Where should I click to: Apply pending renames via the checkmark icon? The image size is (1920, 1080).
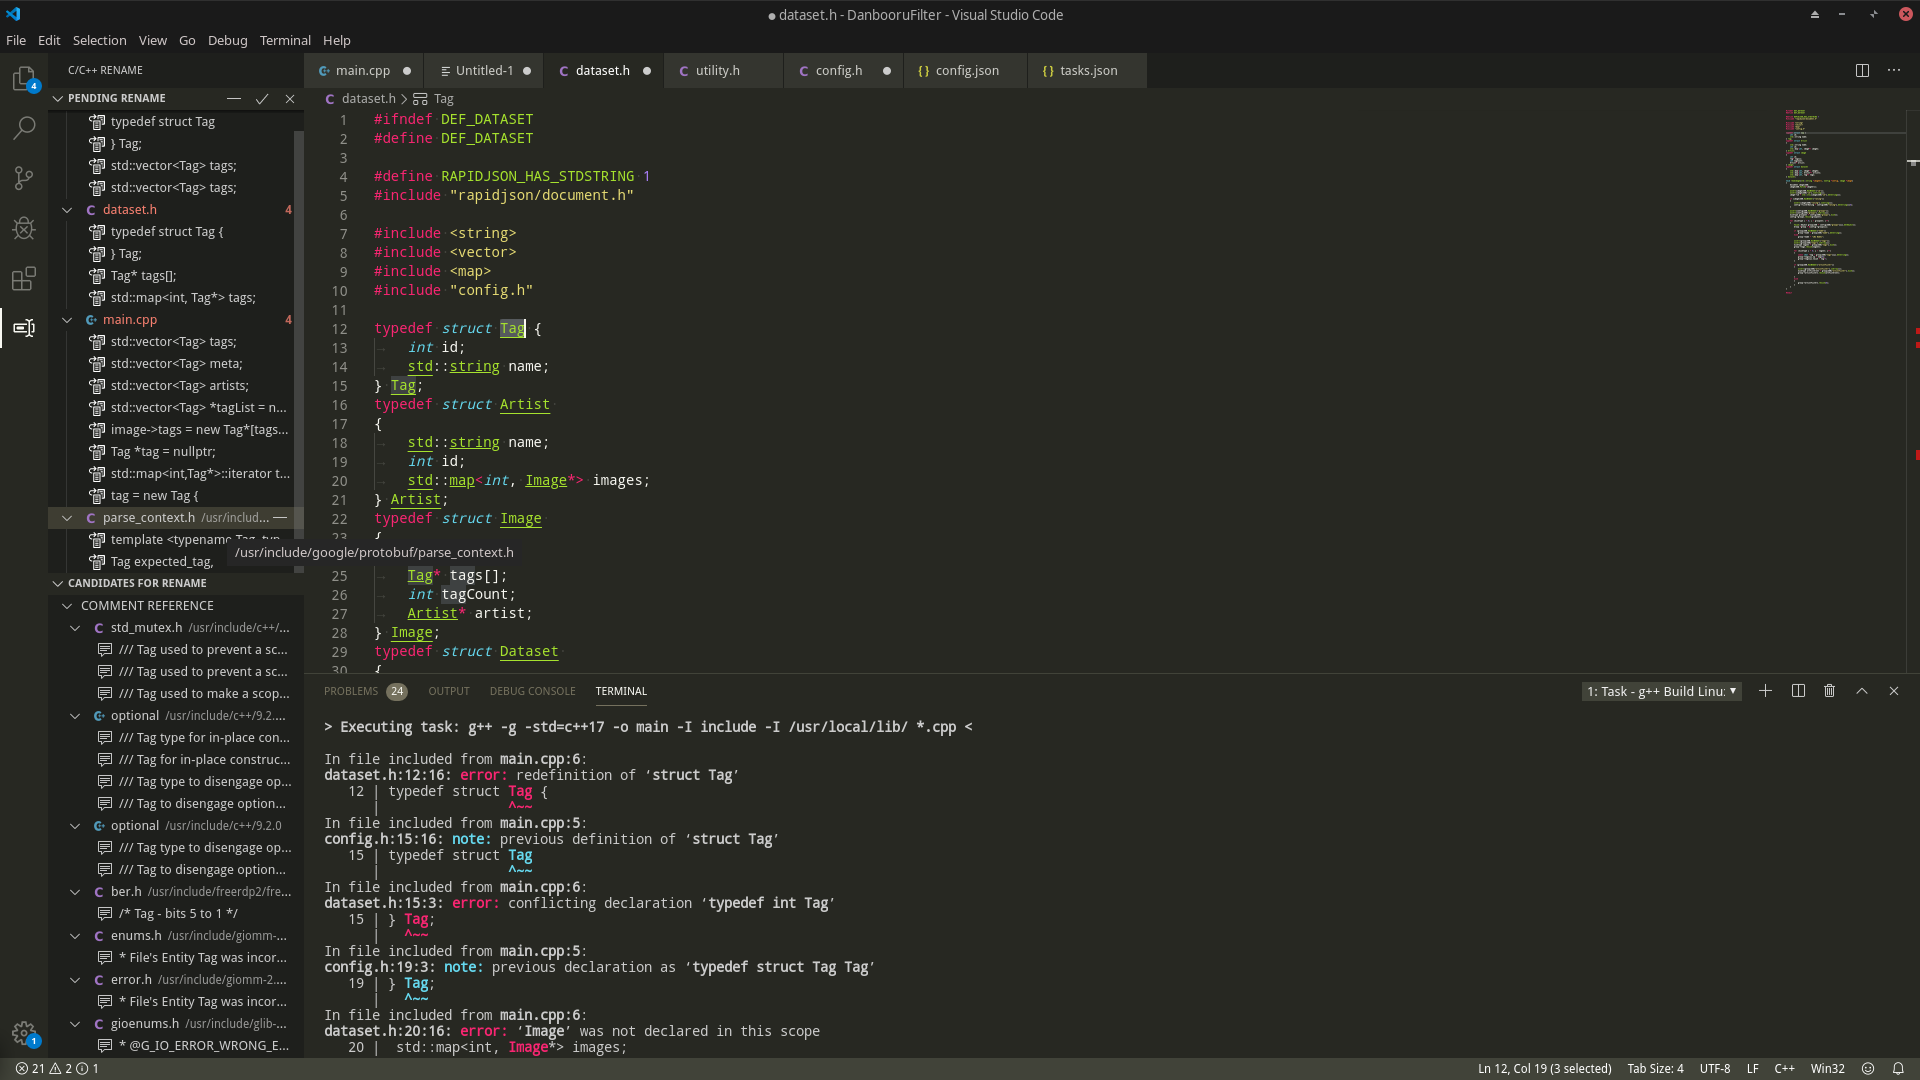click(262, 99)
